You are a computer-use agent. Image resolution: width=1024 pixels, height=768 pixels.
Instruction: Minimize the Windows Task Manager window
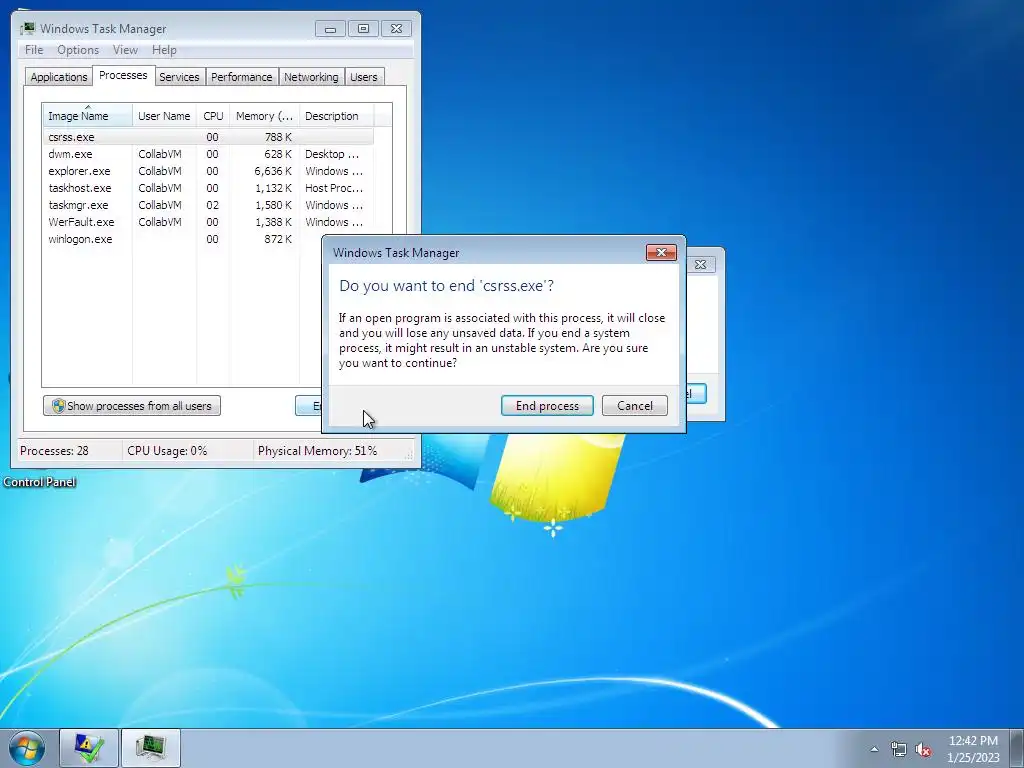tap(330, 29)
